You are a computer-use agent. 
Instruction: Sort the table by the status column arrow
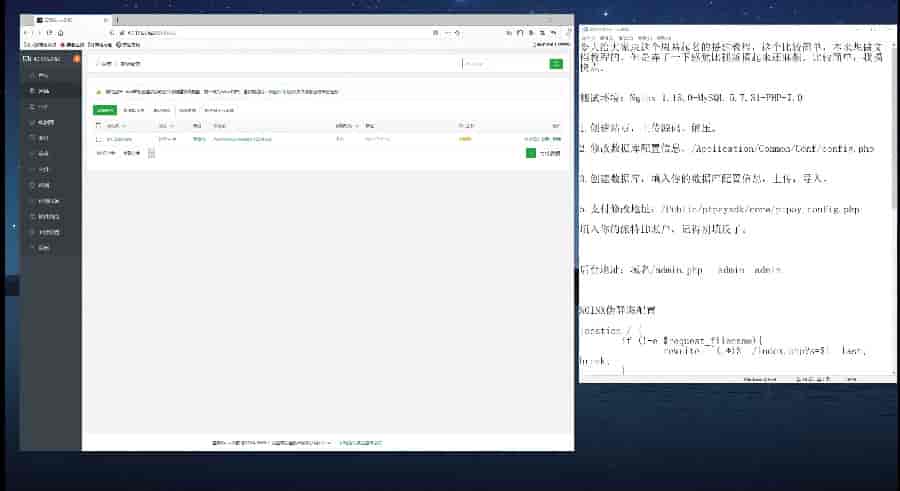click(172, 126)
